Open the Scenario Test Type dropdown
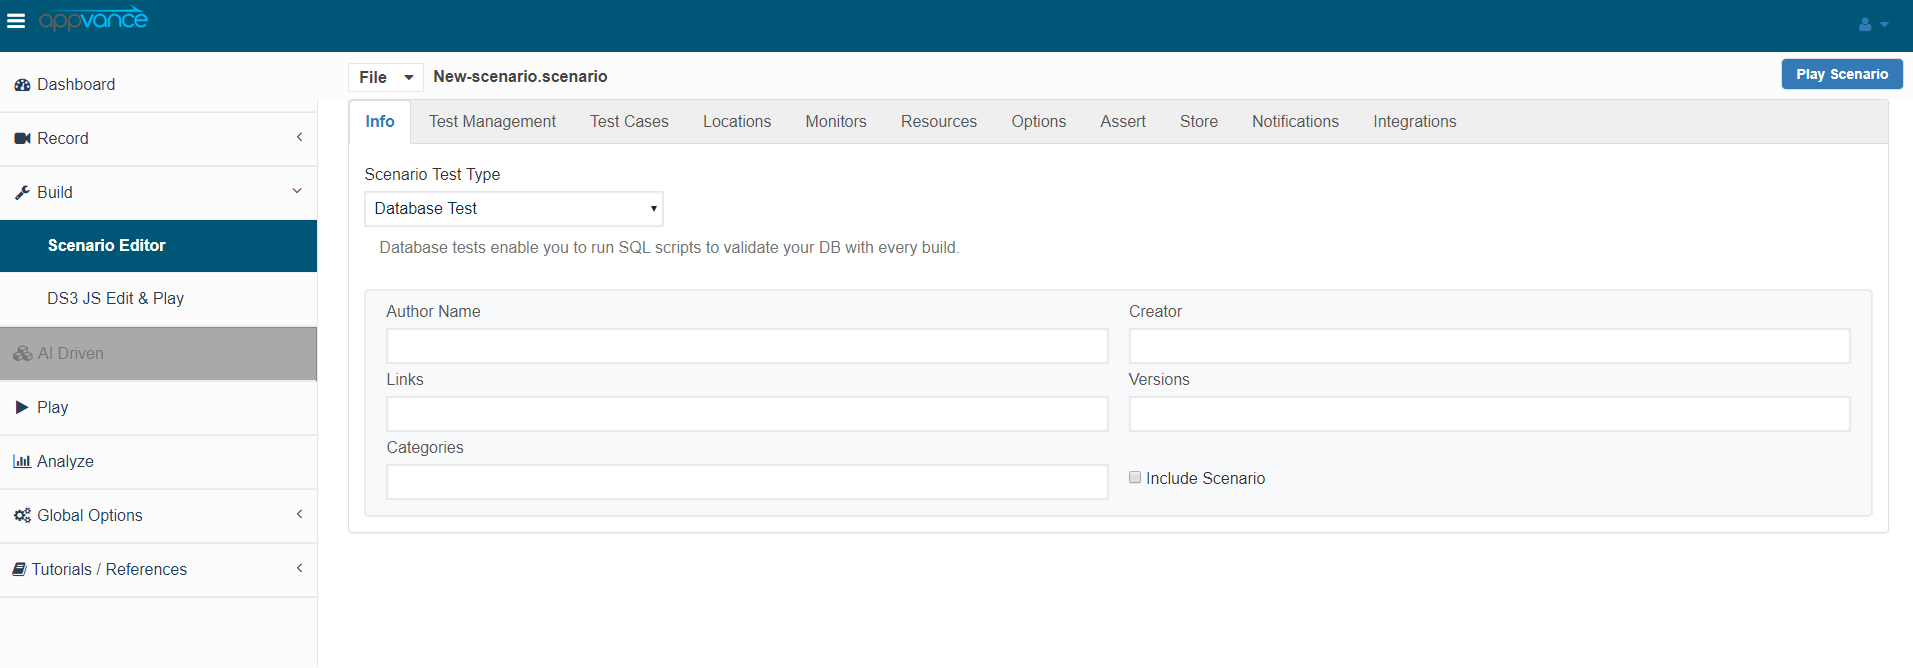The image size is (1913, 668). 514,209
